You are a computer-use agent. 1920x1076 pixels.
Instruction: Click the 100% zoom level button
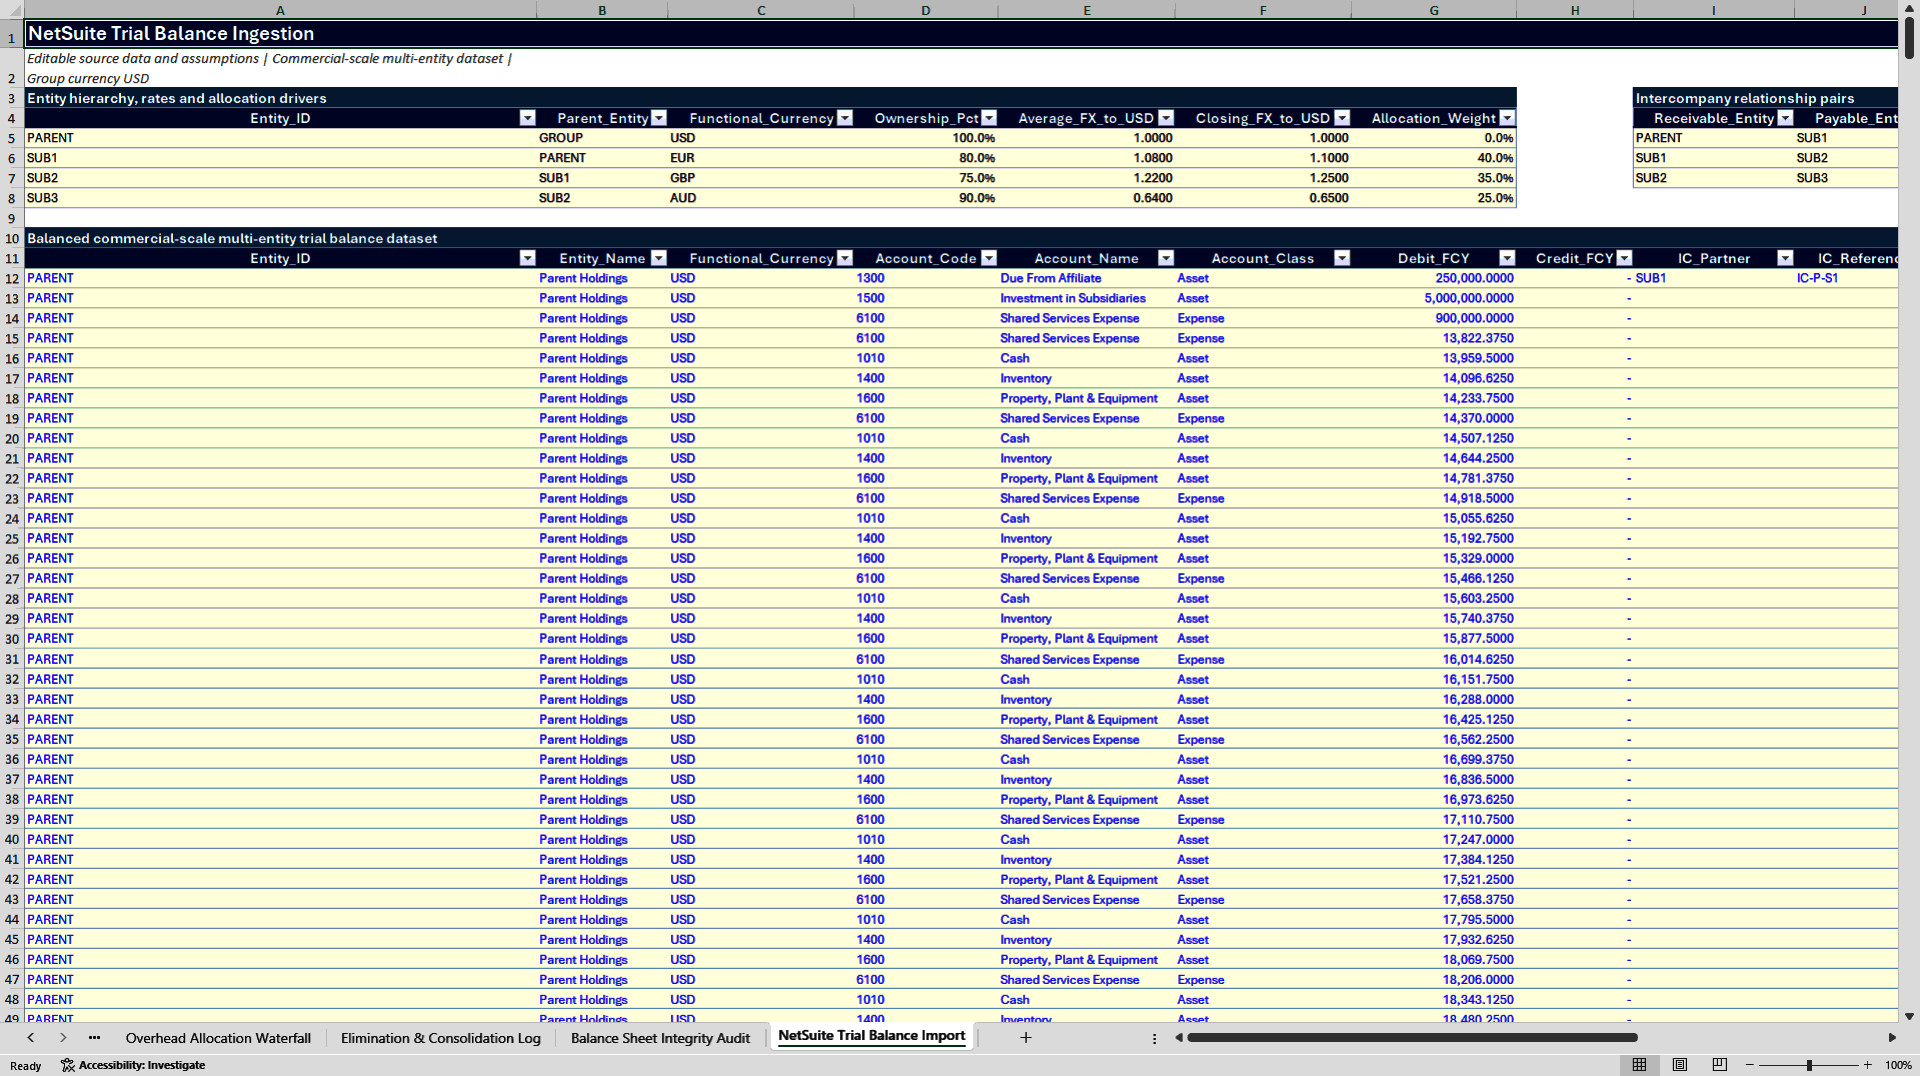coord(1898,1065)
